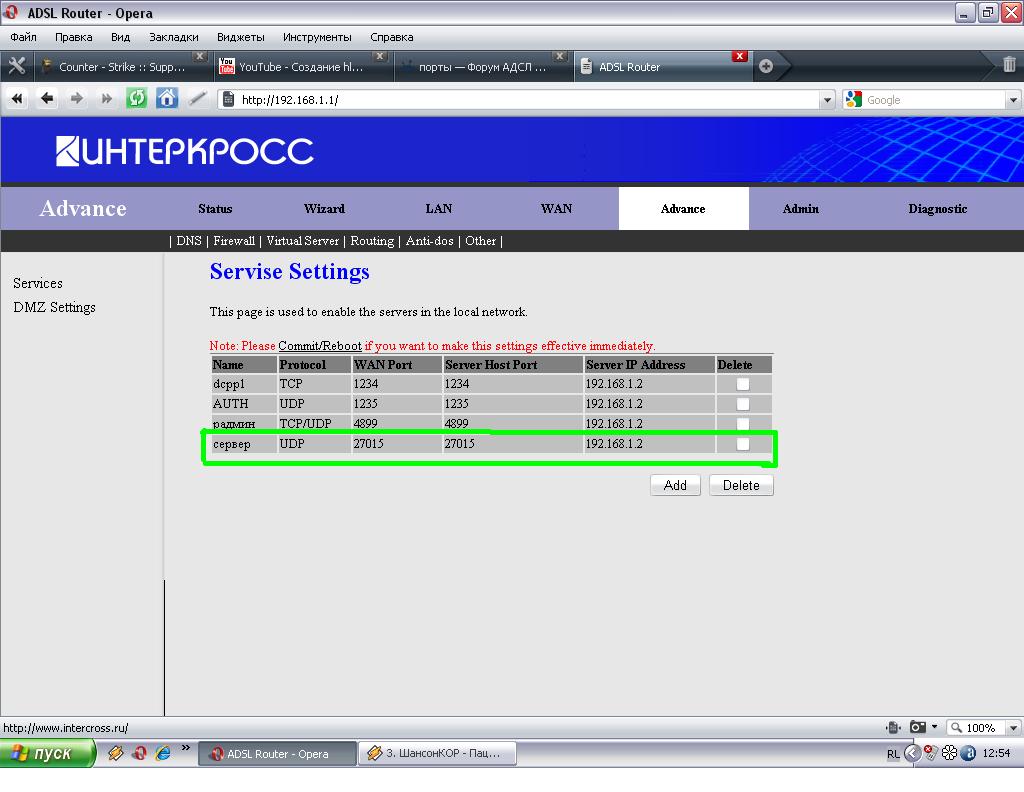
Task: Open the Правка menu
Action: pos(73,37)
